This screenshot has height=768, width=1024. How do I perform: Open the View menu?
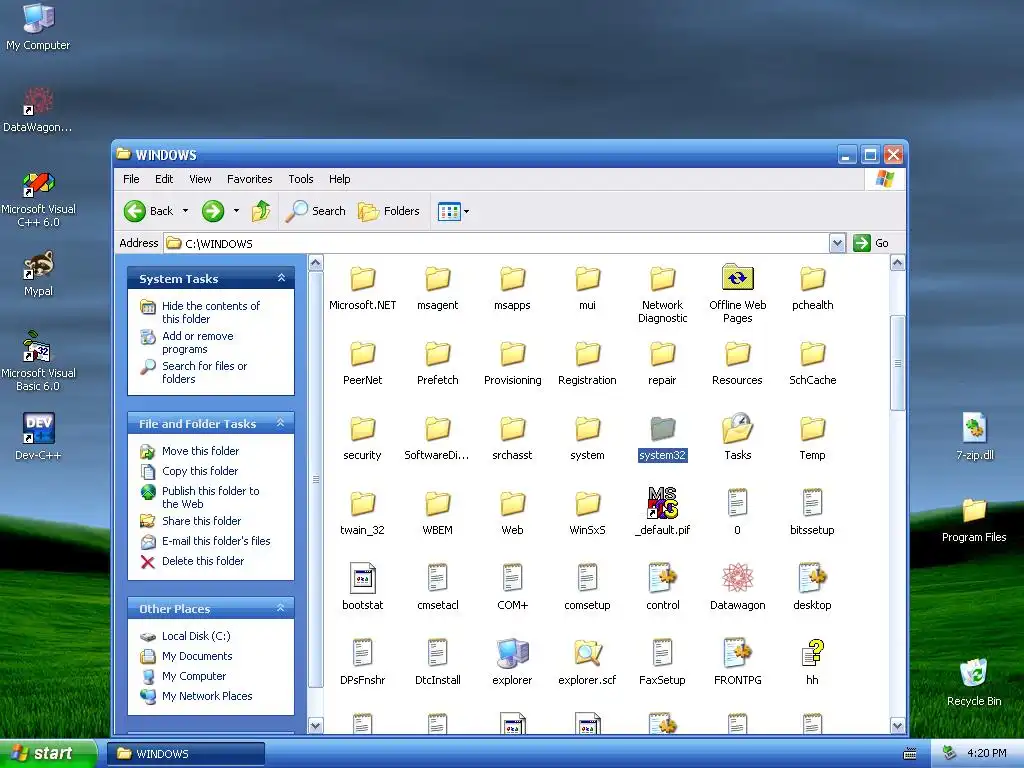point(200,179)
